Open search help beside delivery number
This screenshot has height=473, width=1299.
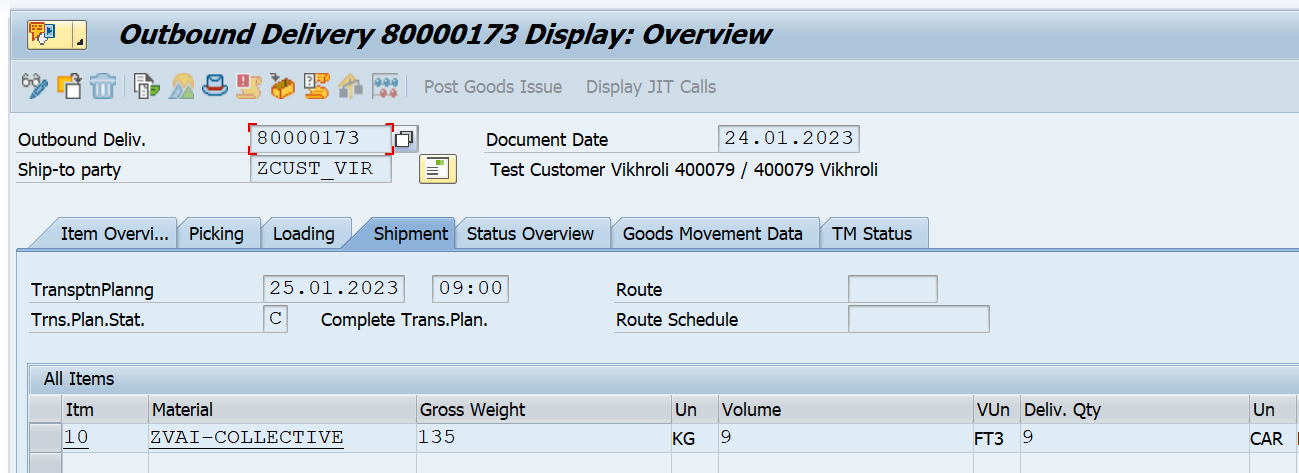[x=406, y=139]
